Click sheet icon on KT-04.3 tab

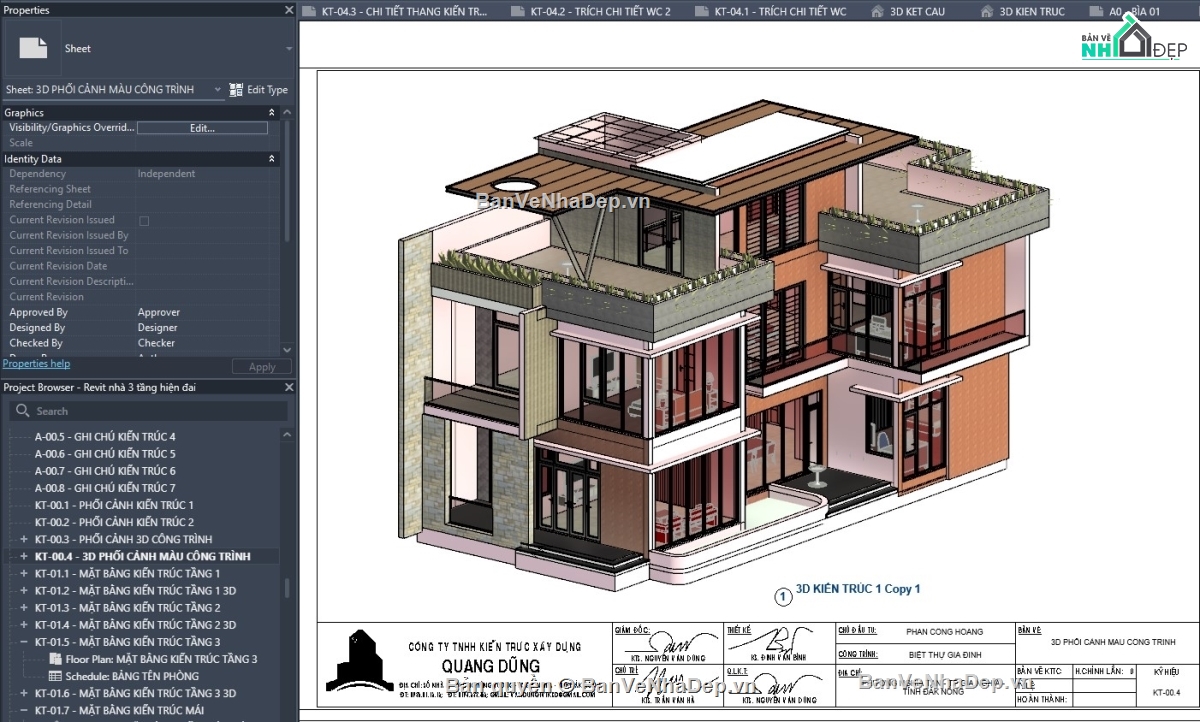pos(310,12)
